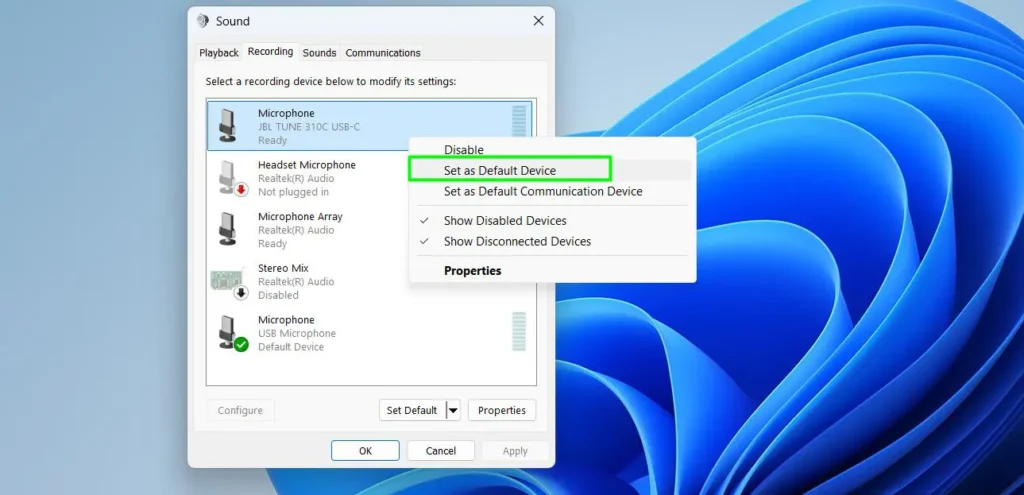Image resolution: width=1024 pixels, height=495 pixels.
Task: Toggle Show Disabled Devices in context menu
Action: pos(505,221)
